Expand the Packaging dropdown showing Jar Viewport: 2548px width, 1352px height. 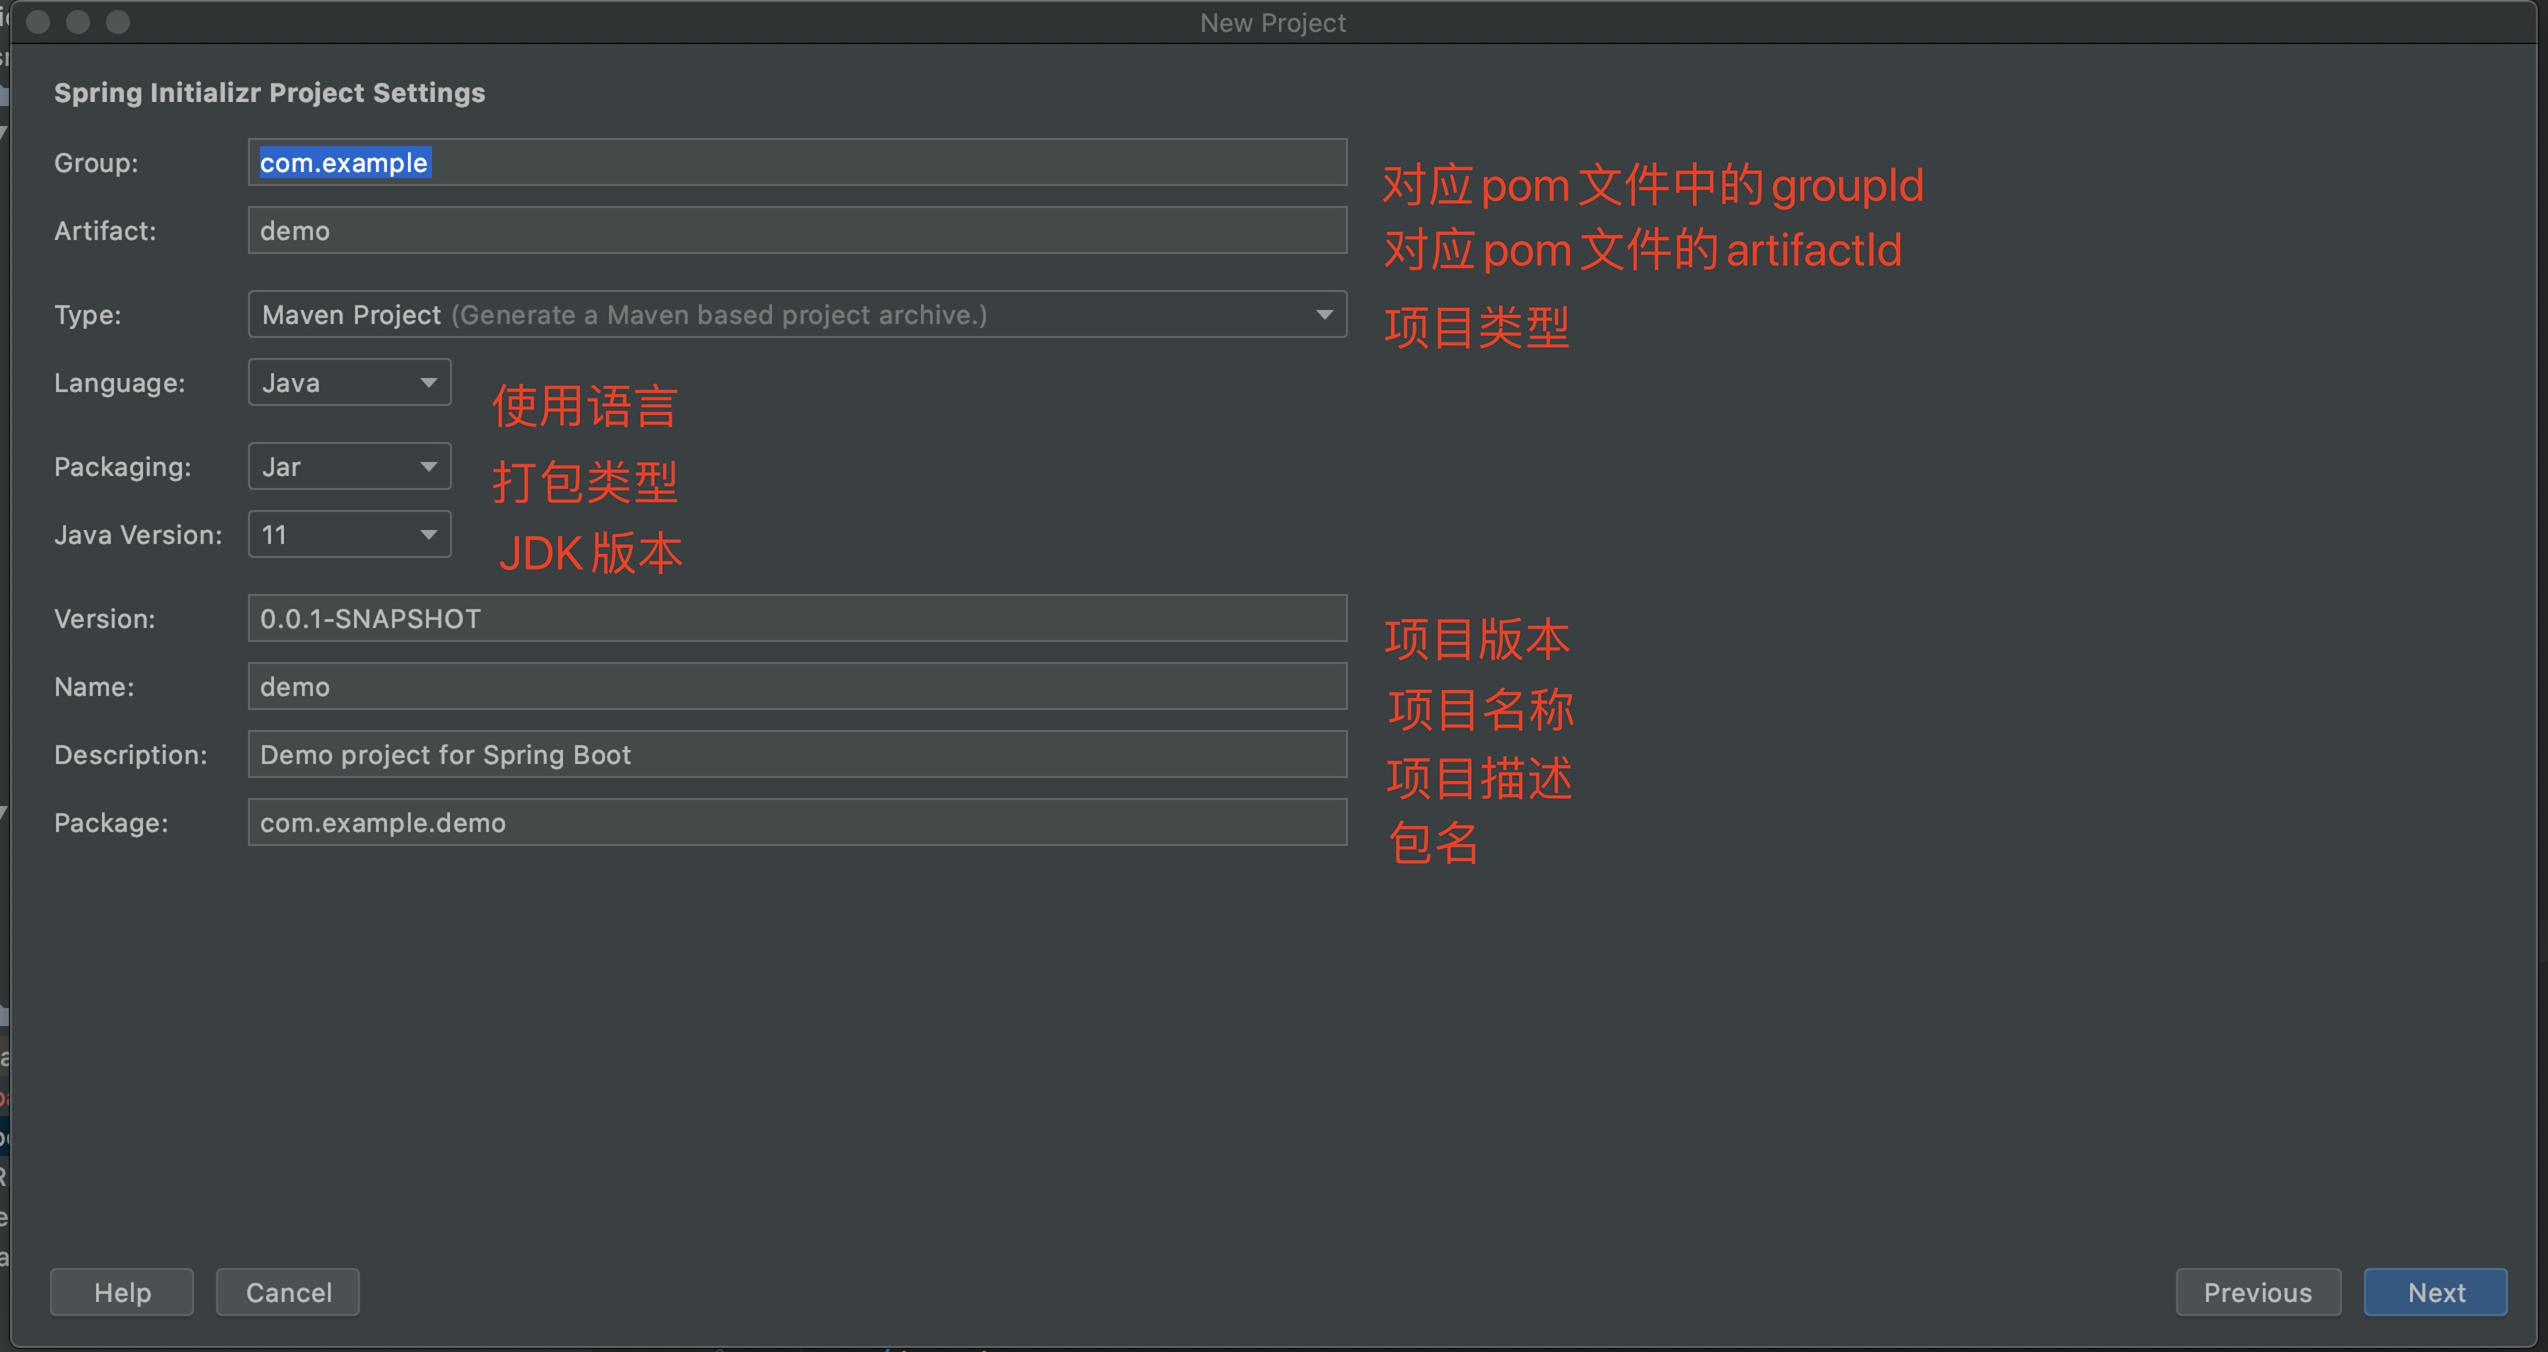(349, 467)
